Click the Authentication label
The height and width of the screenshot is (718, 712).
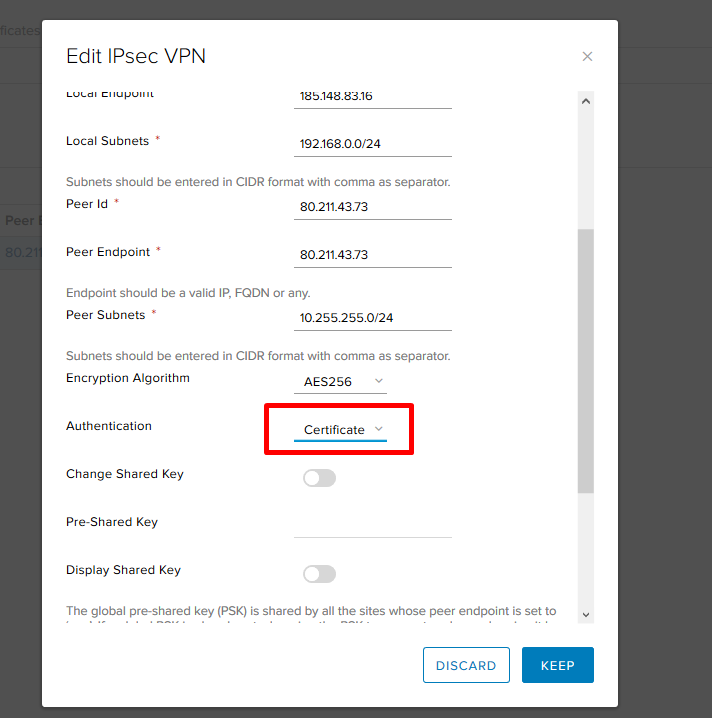tap(109, 426)
